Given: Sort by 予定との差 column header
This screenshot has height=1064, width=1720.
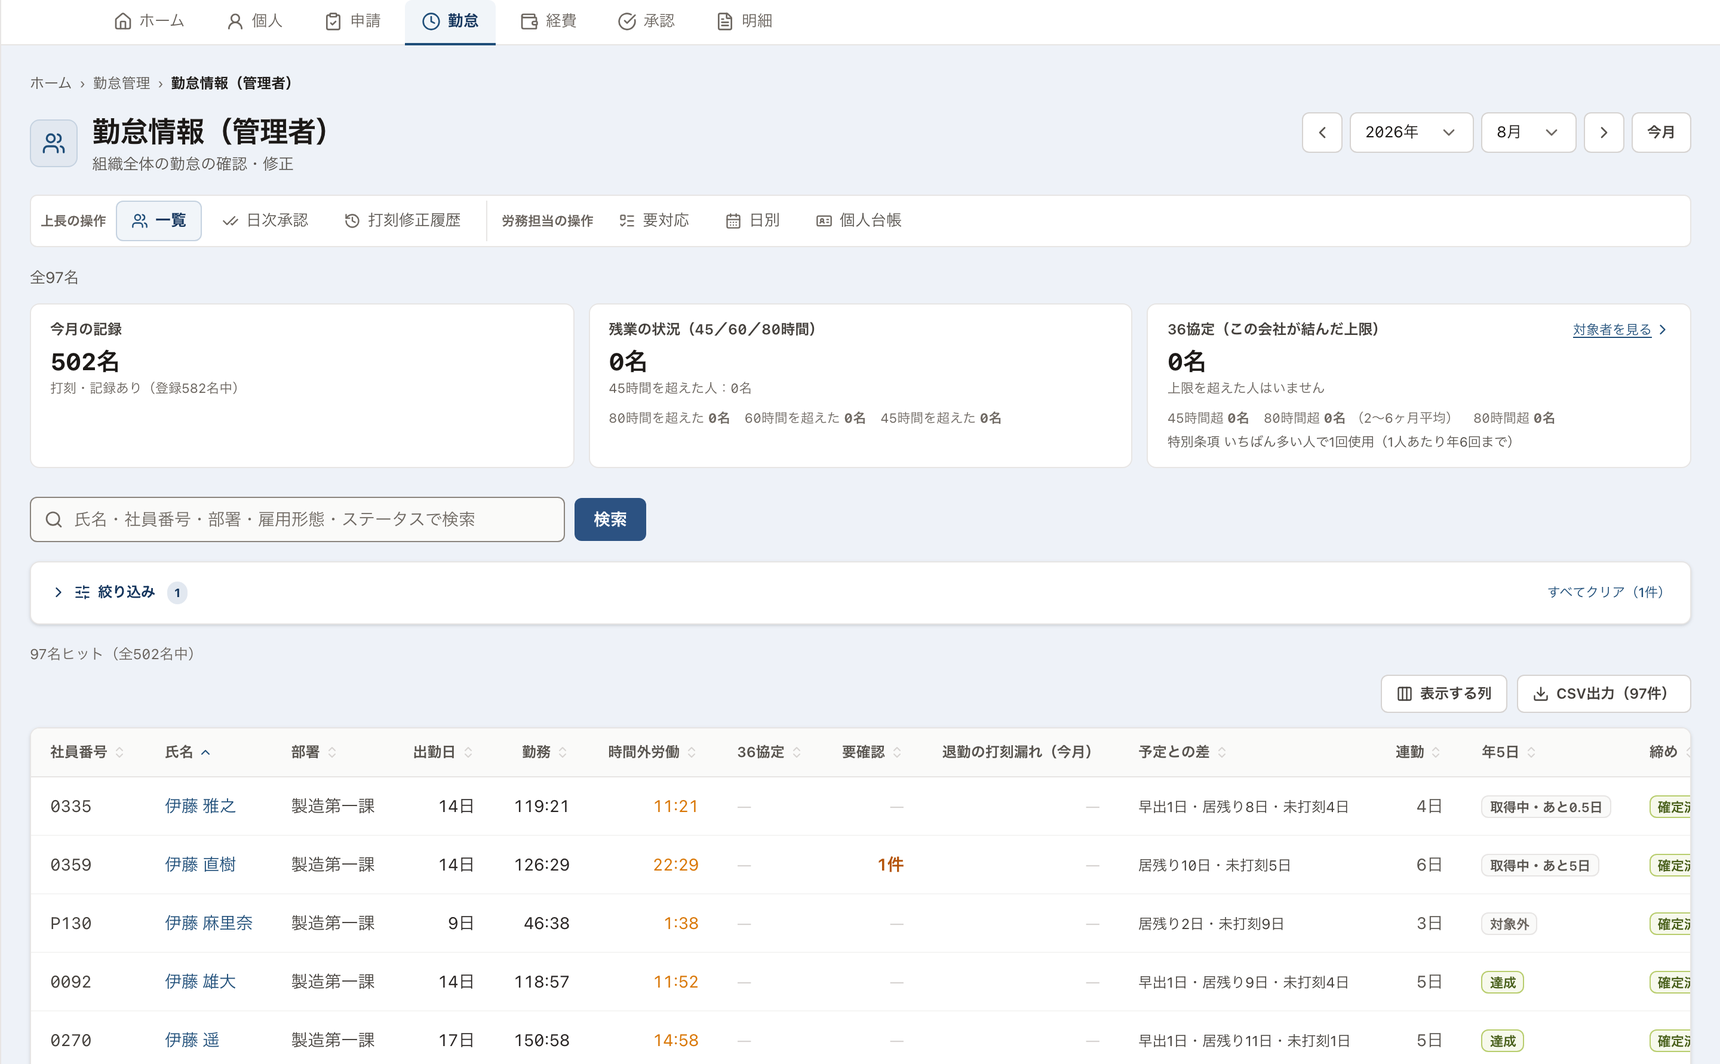Looking at the screenshot, I should click(1182, 752).
